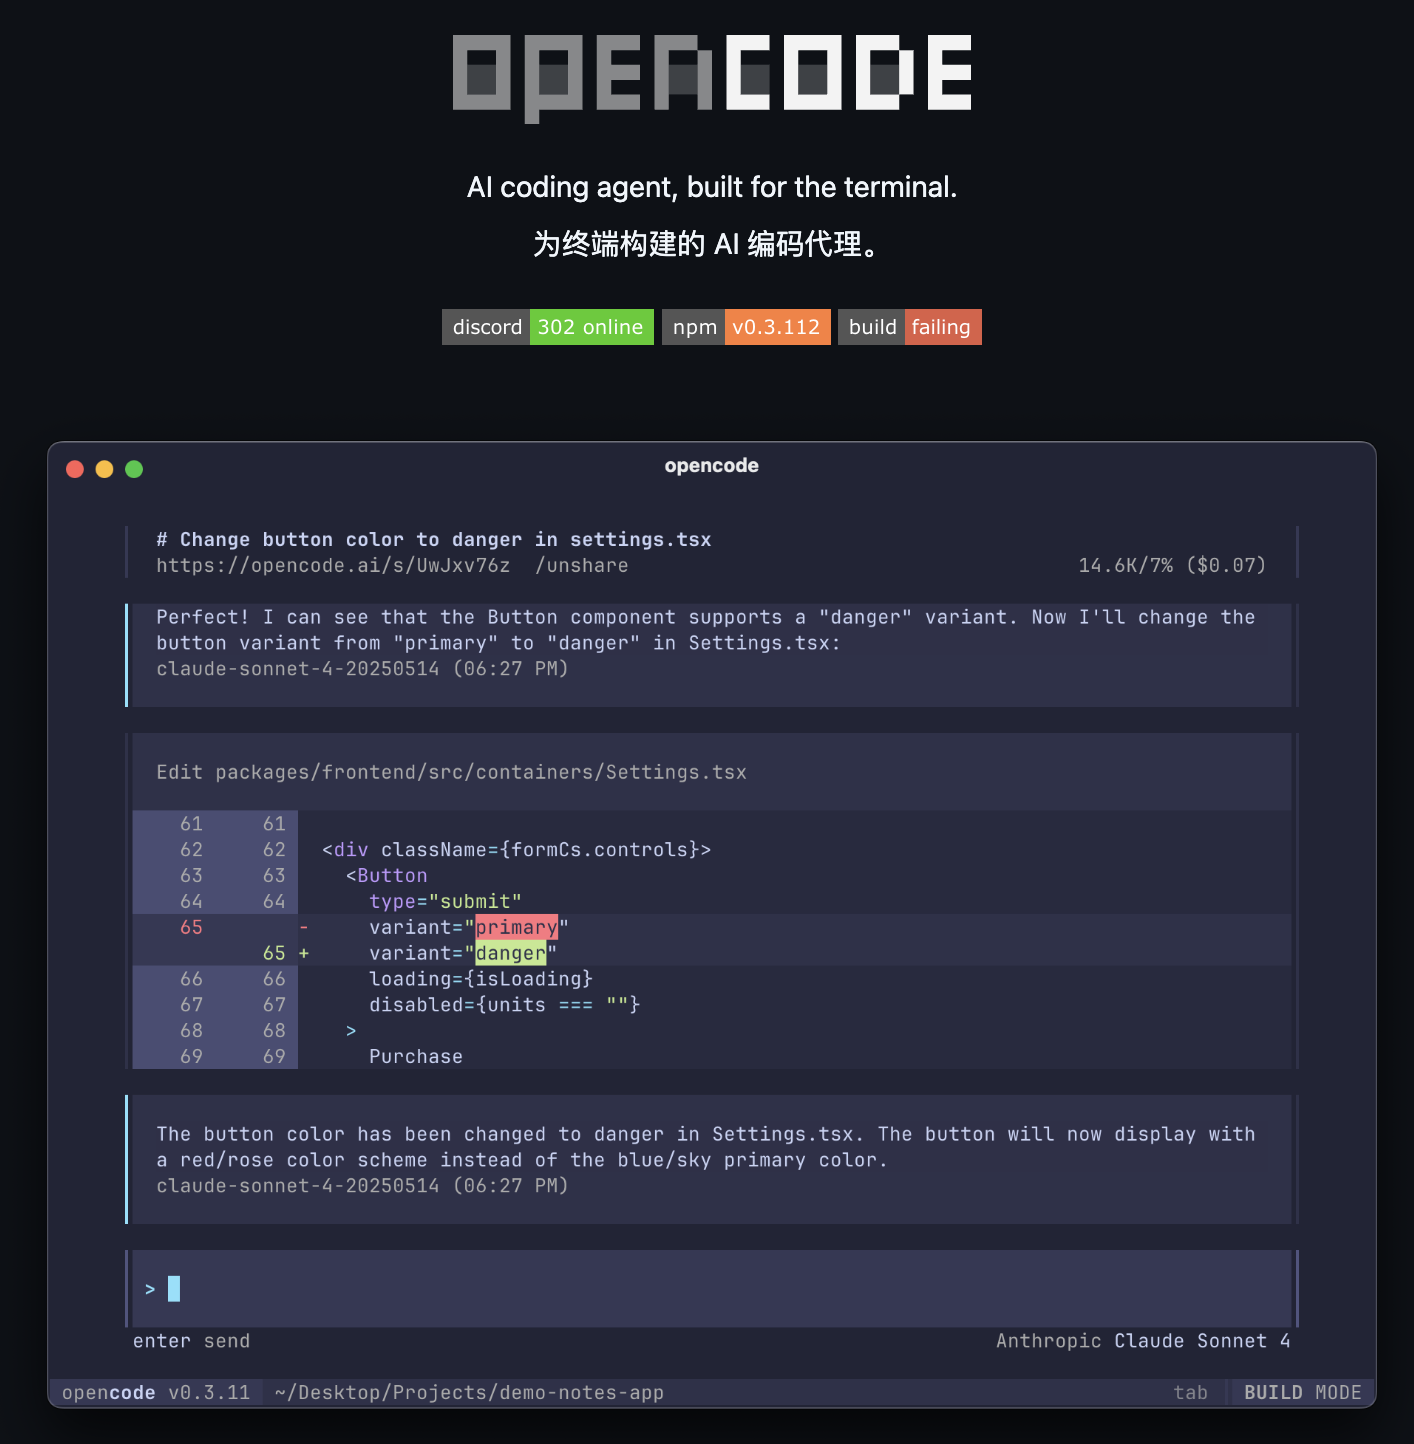
Task: Click the 'failing' build status badge
Action: tap(942, 326)
